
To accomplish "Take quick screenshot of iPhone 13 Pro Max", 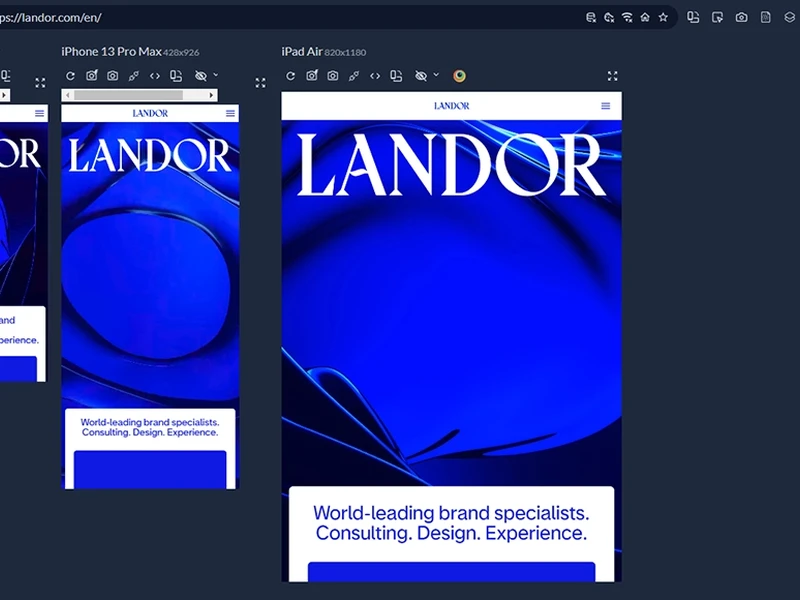I will (92, 76).
